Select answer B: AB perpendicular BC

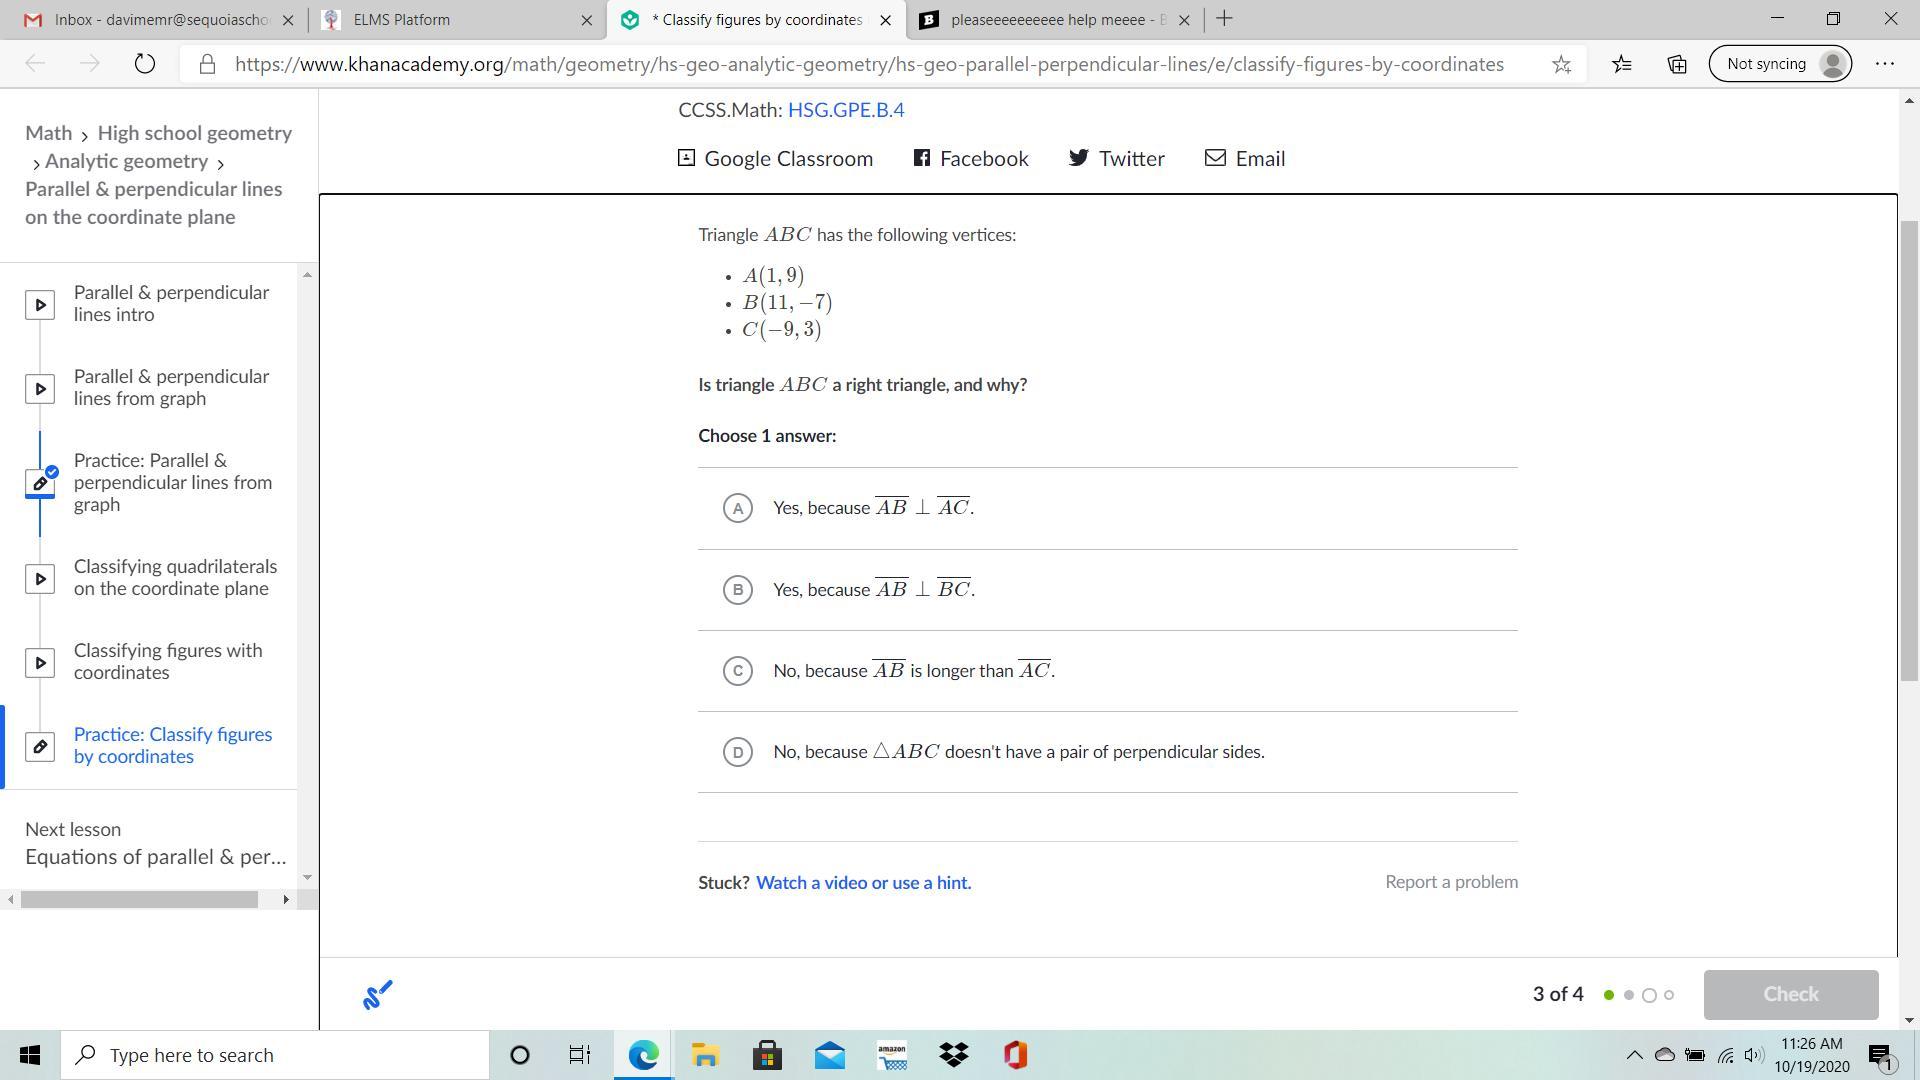click(738, 590)
